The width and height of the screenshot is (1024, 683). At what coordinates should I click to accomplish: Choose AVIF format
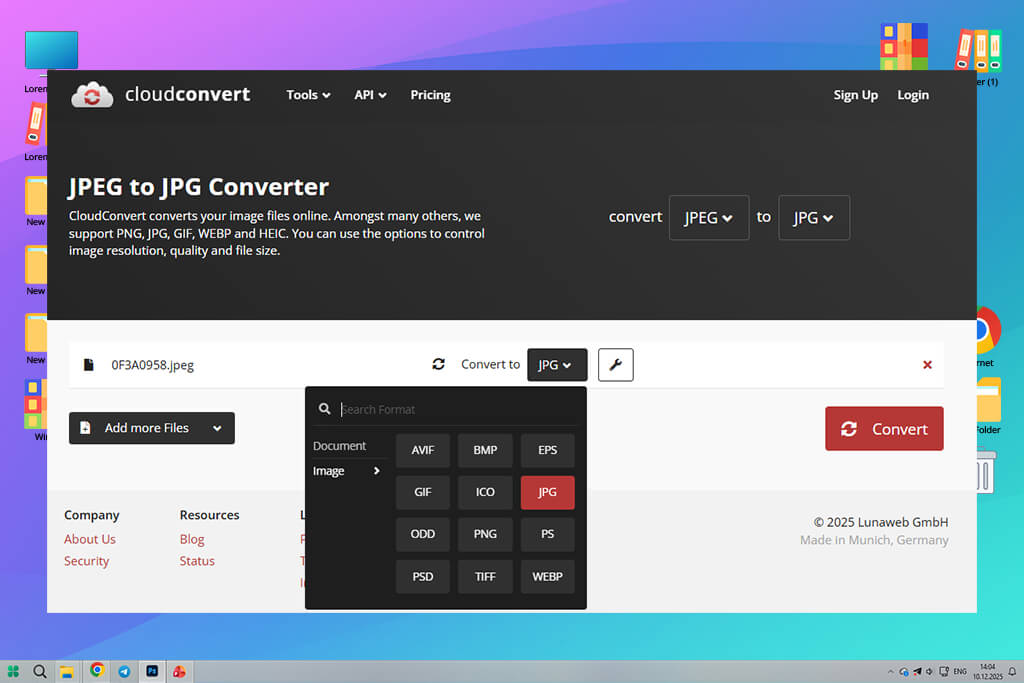[x=423, y=450]
